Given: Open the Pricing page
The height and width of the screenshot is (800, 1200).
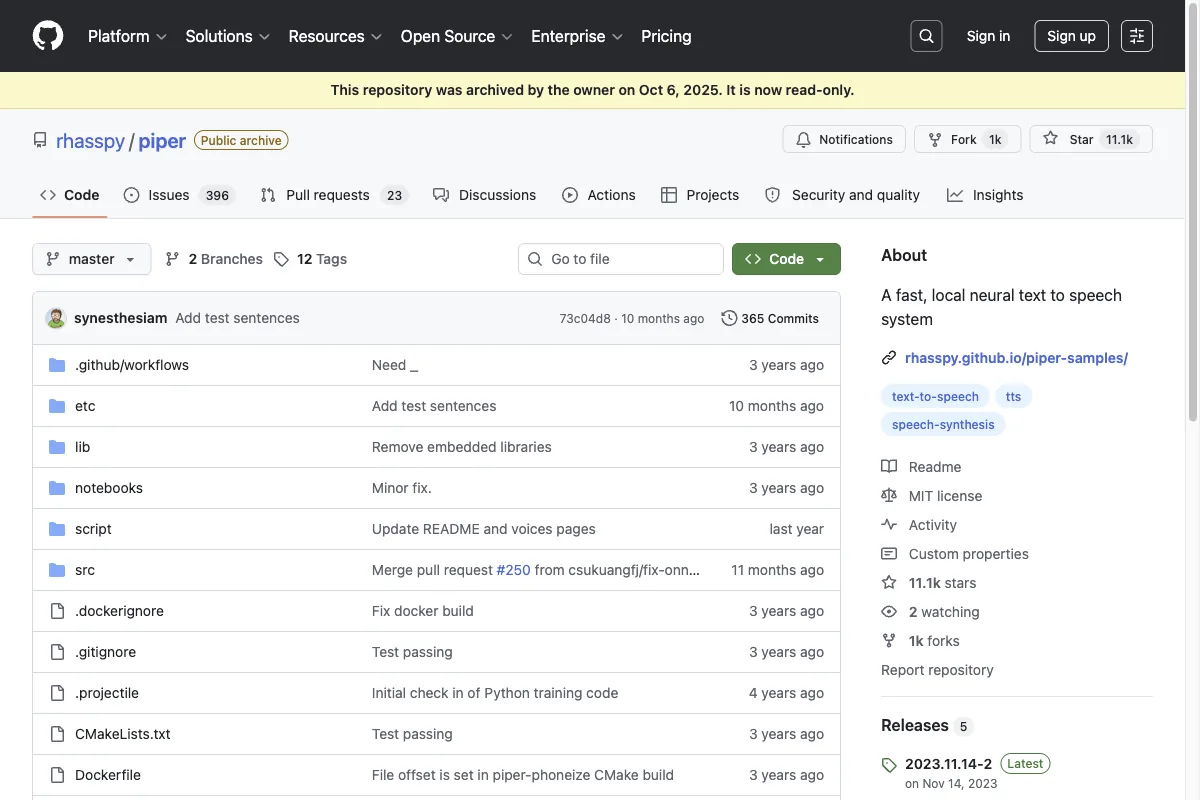Looking at the screenshot, I should point(666,36).
